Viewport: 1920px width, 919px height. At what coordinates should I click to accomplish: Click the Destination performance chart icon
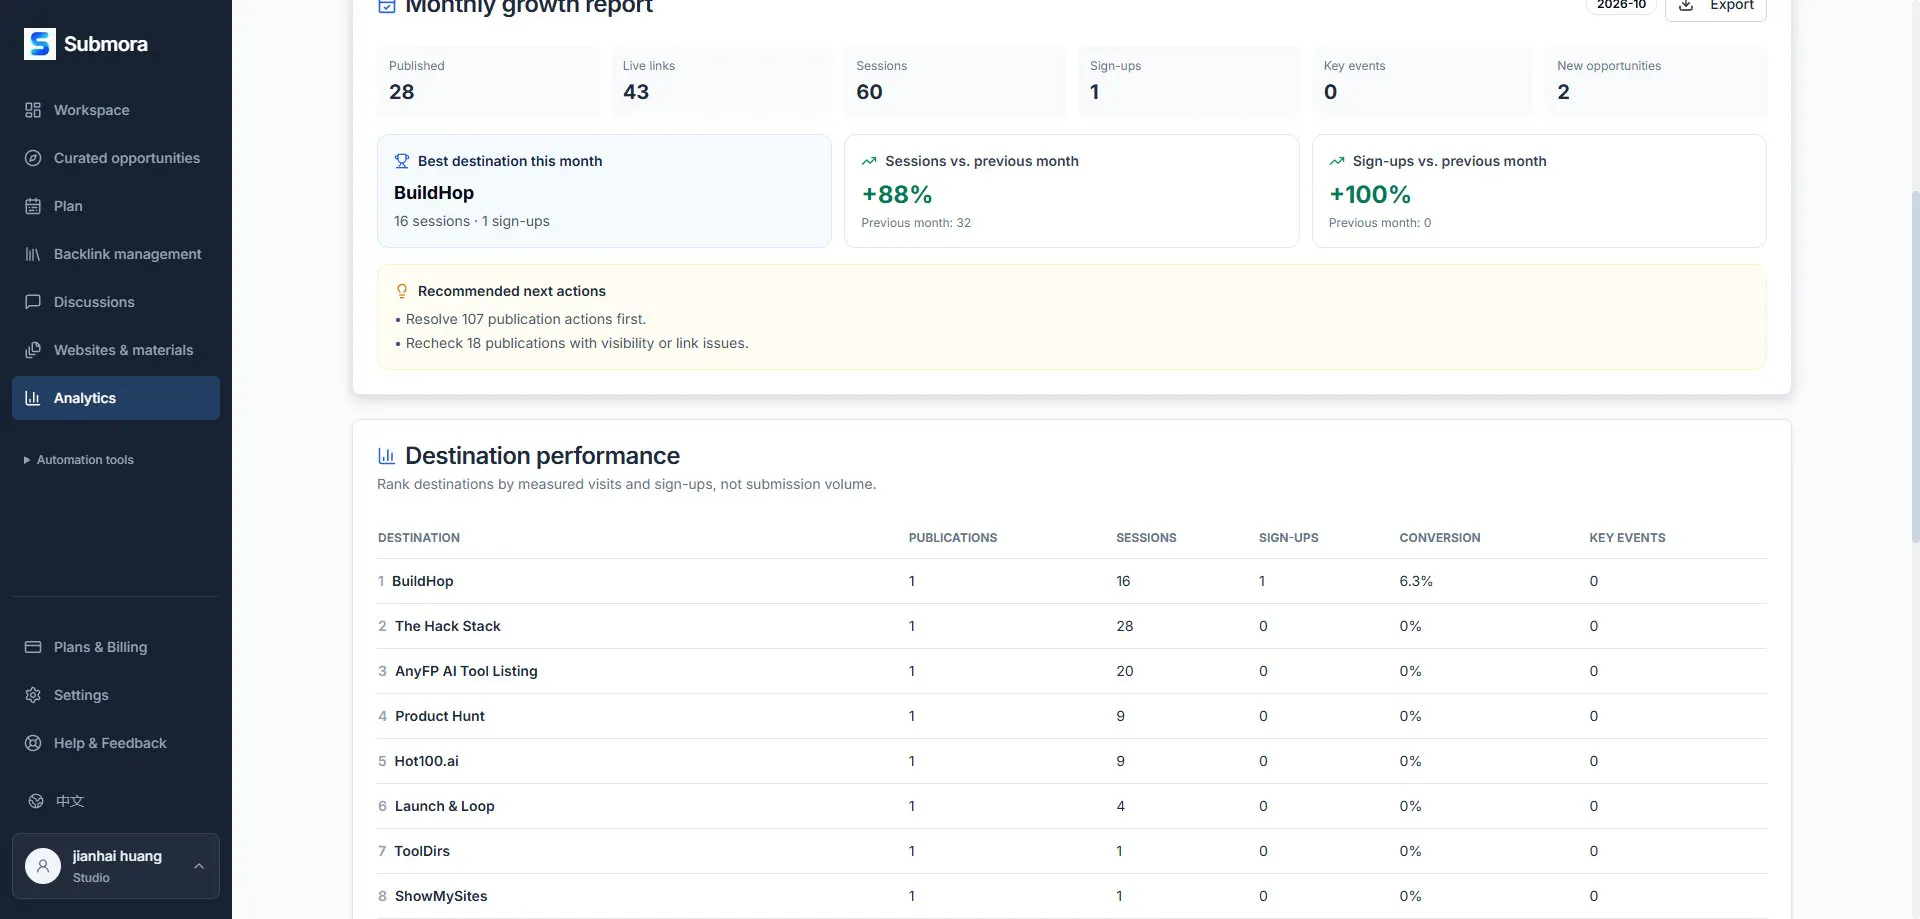387,456
